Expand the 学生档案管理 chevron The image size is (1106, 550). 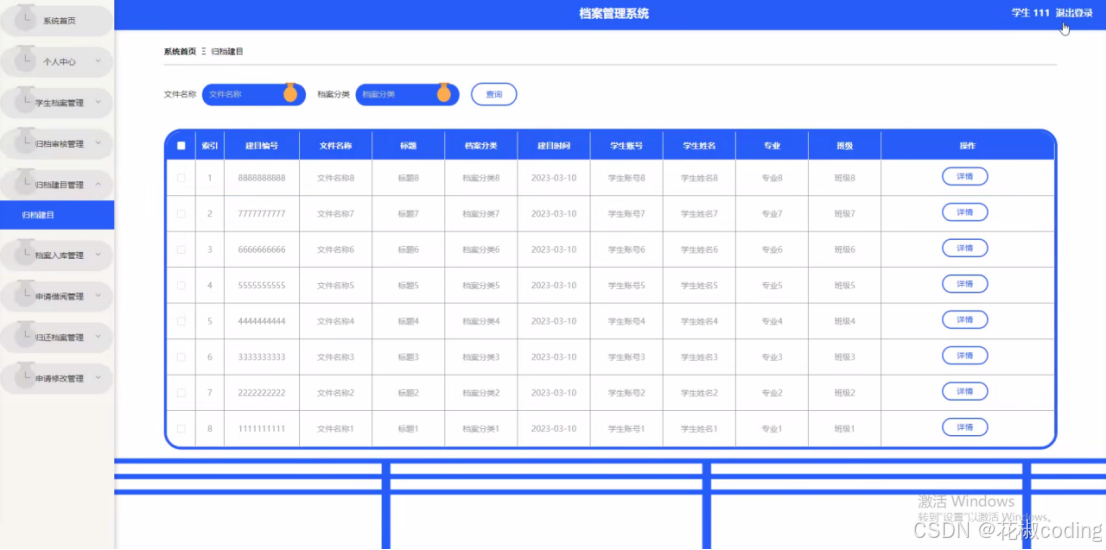(98, 102)
